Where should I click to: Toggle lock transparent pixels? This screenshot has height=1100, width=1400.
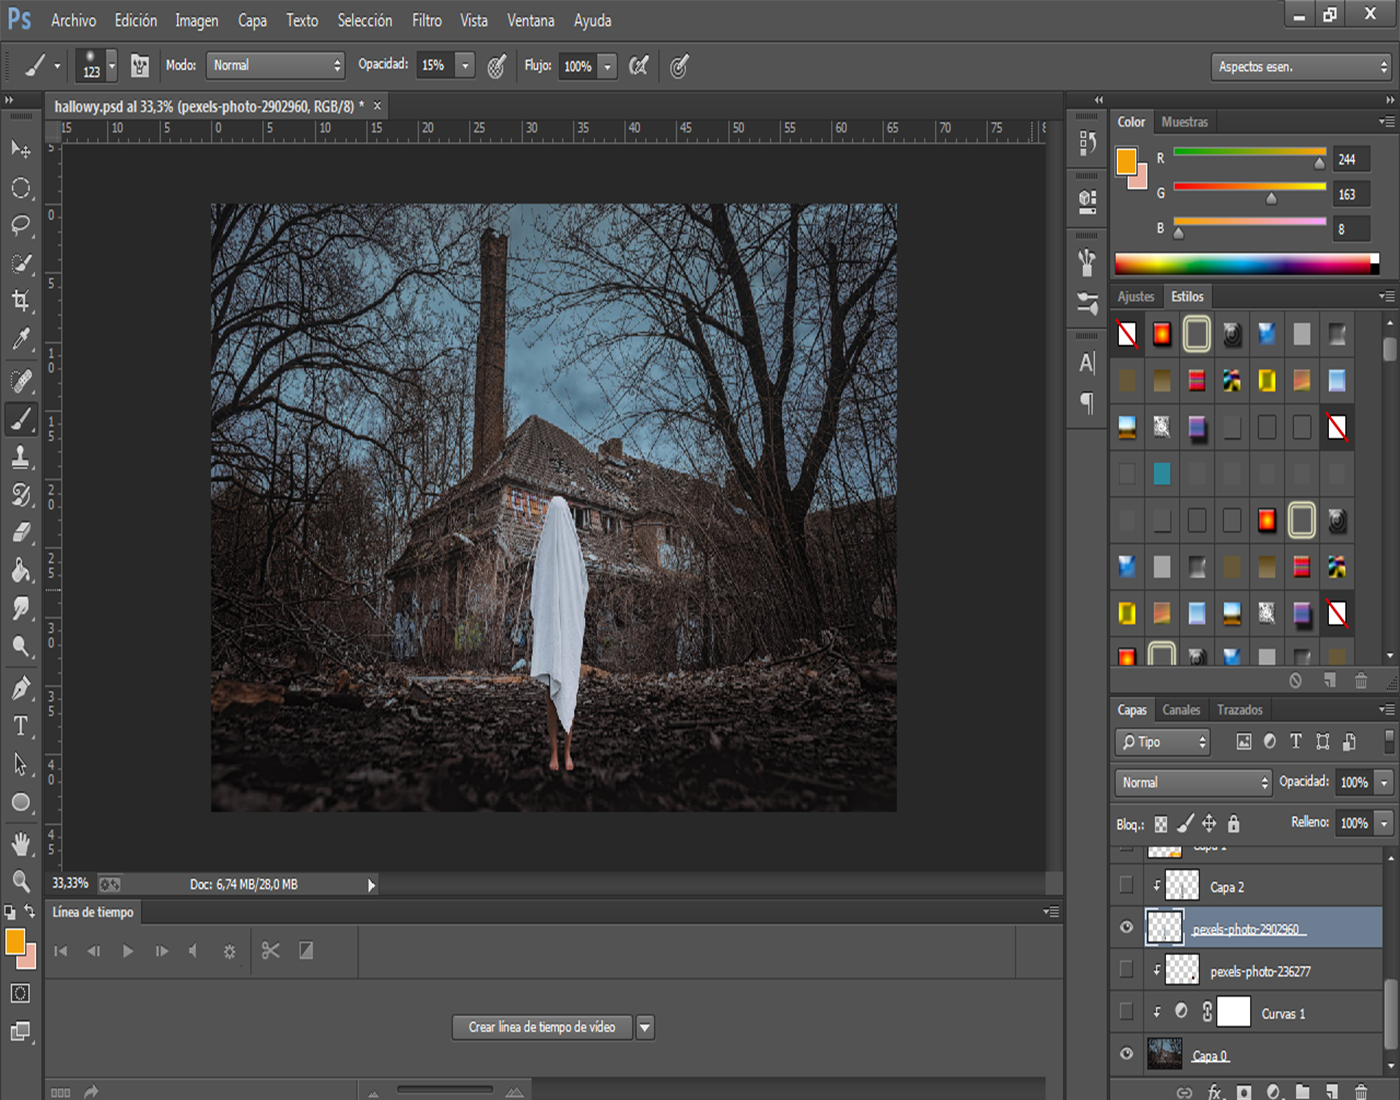(1161, 824)
